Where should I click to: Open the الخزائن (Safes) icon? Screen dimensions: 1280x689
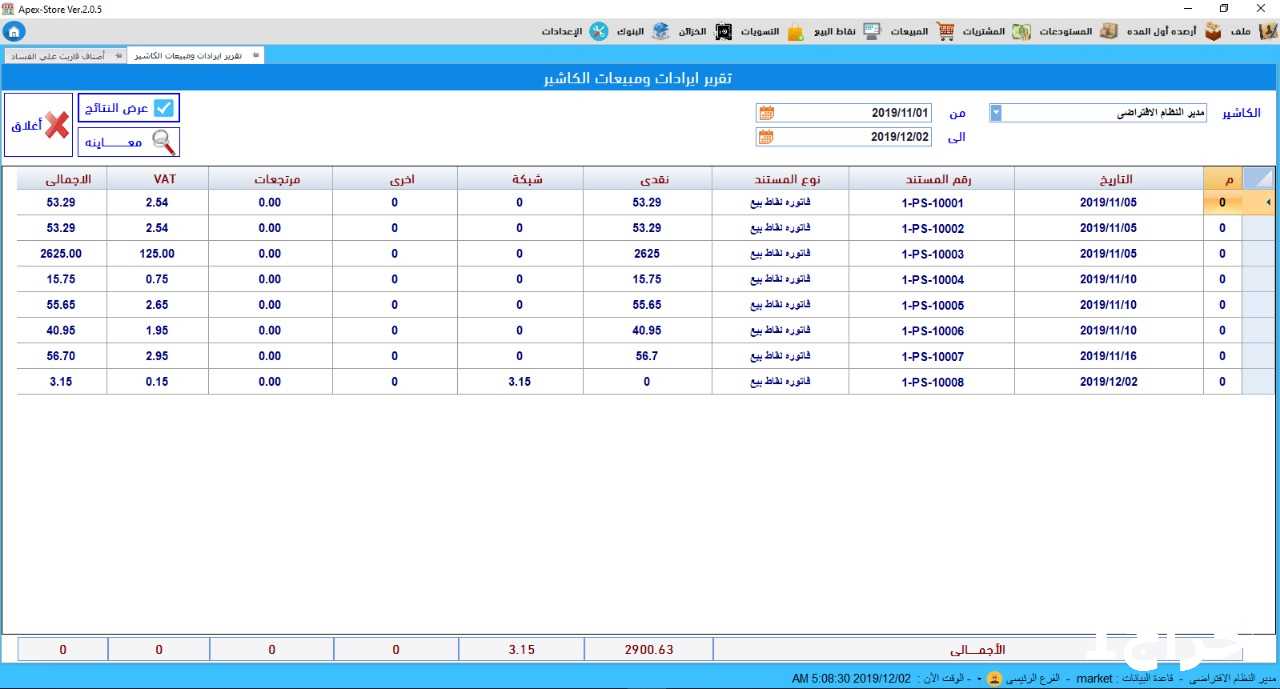click(723, 31)
